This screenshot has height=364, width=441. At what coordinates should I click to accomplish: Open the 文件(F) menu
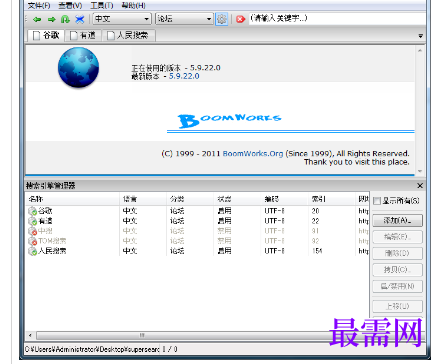(x=39, y=5)
